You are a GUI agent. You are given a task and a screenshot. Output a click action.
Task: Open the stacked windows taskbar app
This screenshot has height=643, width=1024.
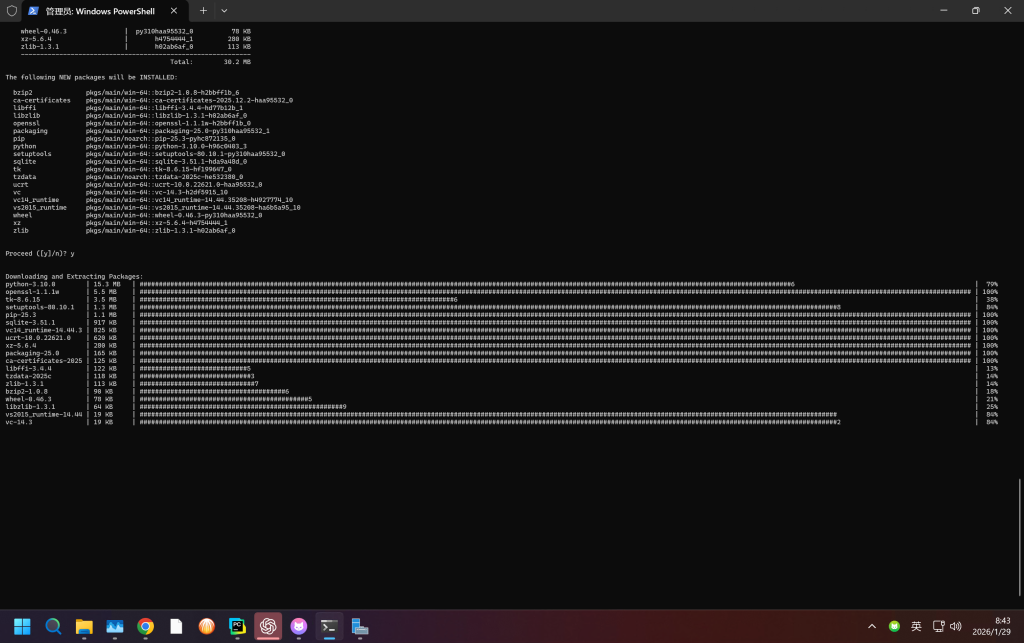click(x=360, y=627)
